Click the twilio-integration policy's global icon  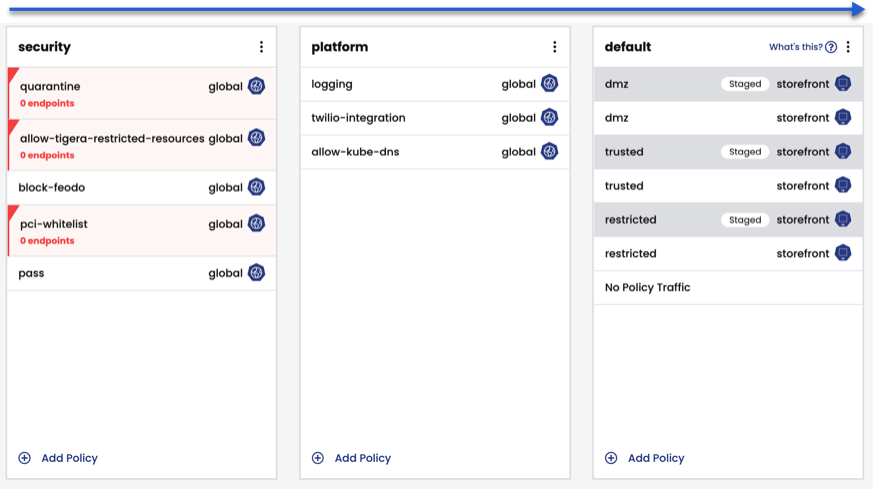(x=550, y=118)
